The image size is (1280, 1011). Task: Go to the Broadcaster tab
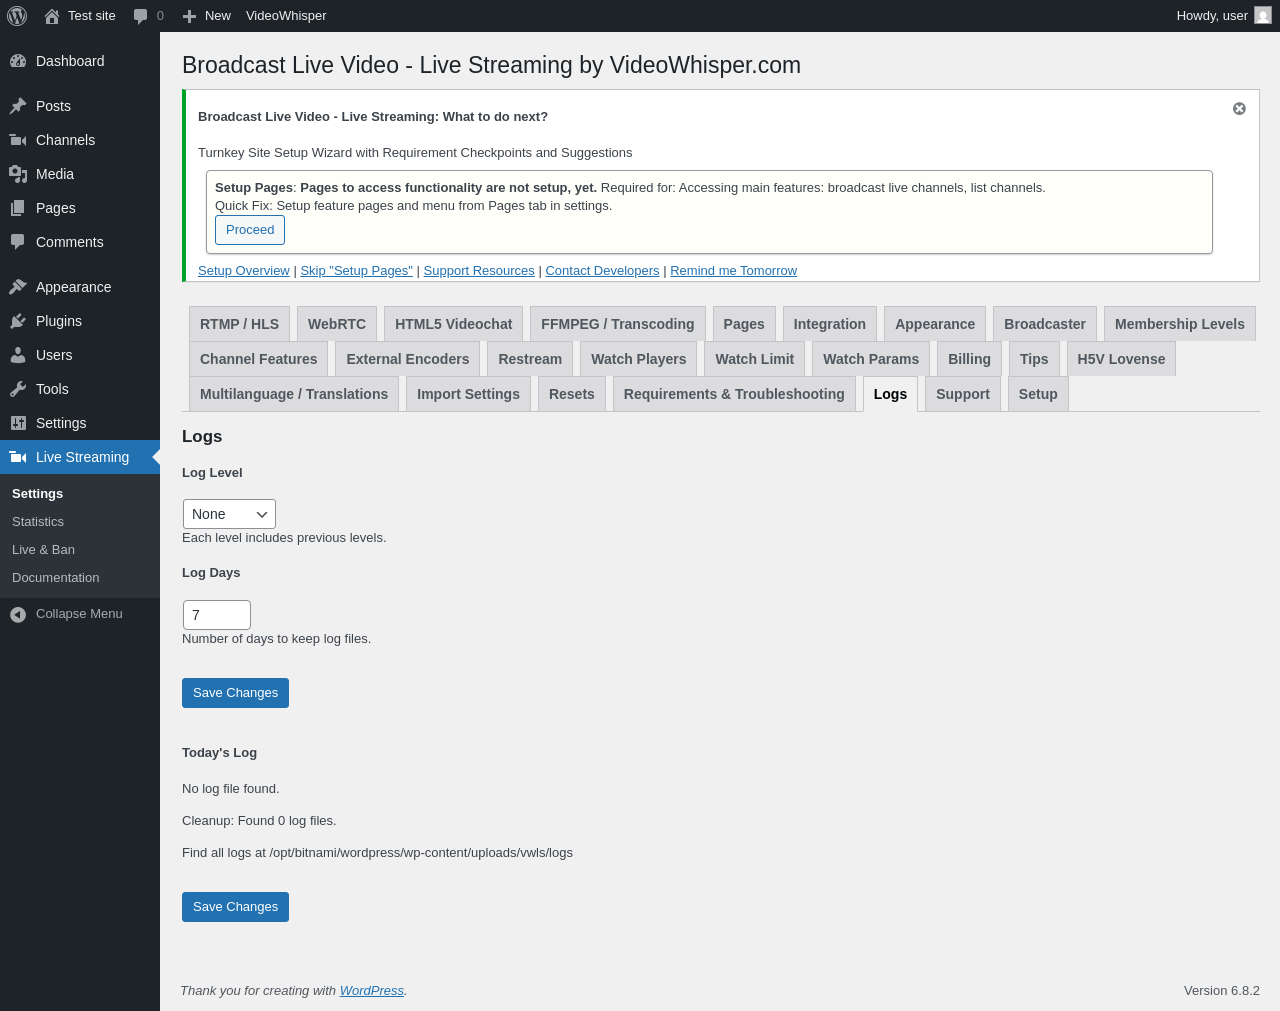(1045, 324)
